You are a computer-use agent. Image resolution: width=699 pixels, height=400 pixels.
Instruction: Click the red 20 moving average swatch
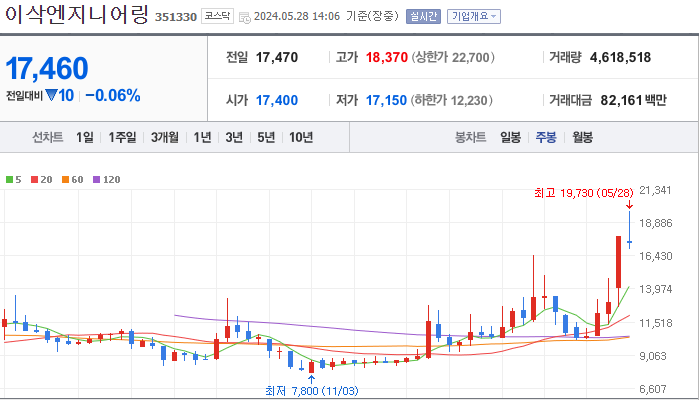pos(34,180)
